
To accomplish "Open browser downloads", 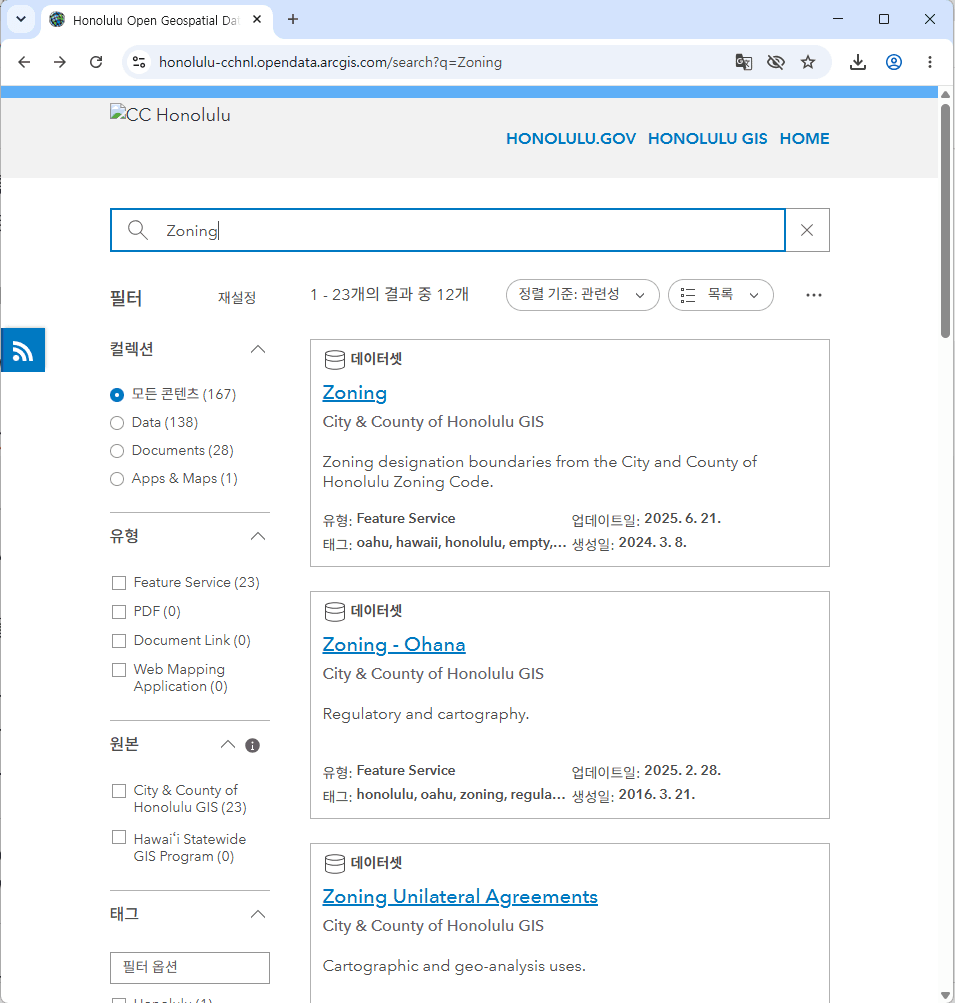I will click(x=858, y=62).
